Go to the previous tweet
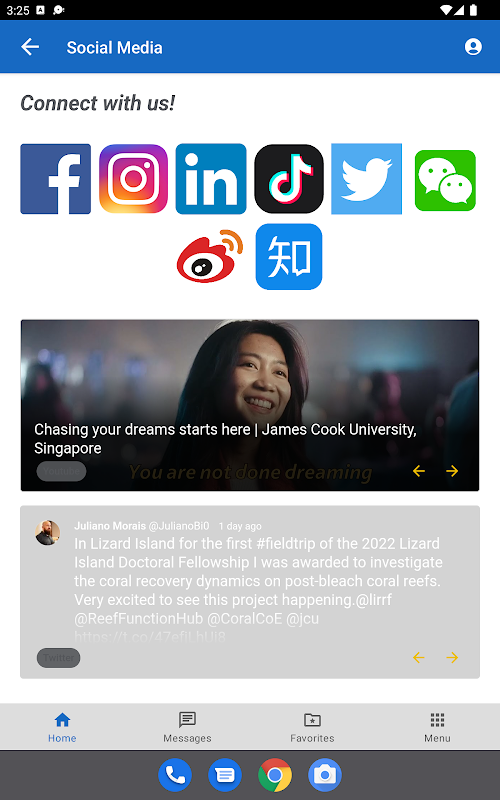The height and width of the screenshot is (800, 500). pos(419,658)
